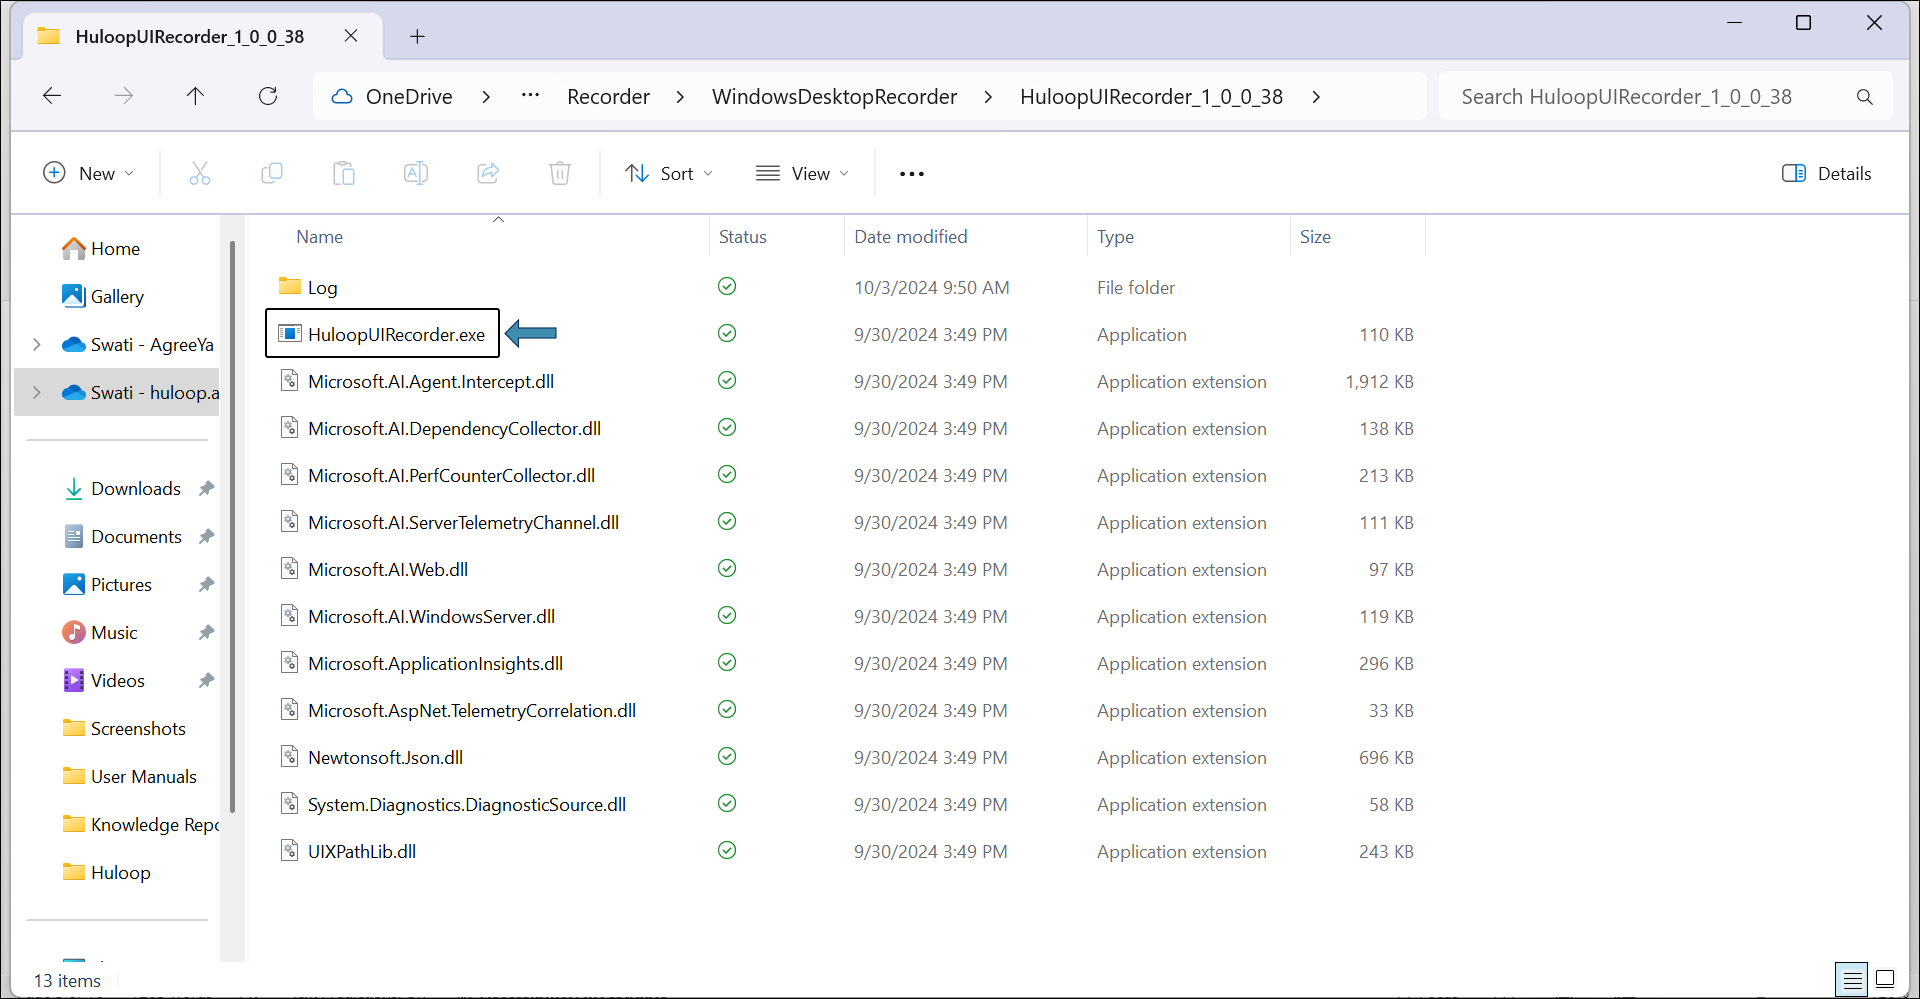Click WindowsDesktopRecorder in breadcrumb

click(x=834, y=97)
